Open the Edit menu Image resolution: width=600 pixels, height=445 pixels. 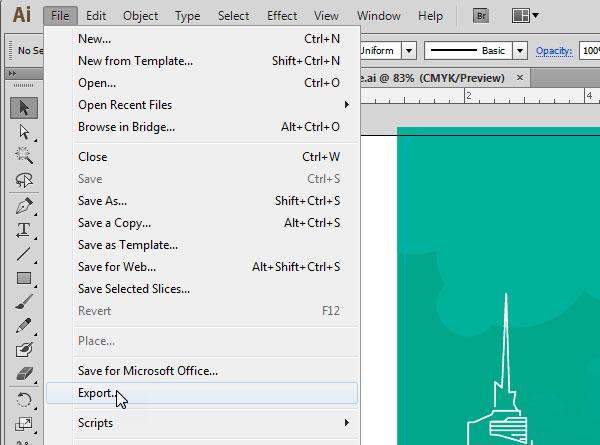tap(96, 16)
